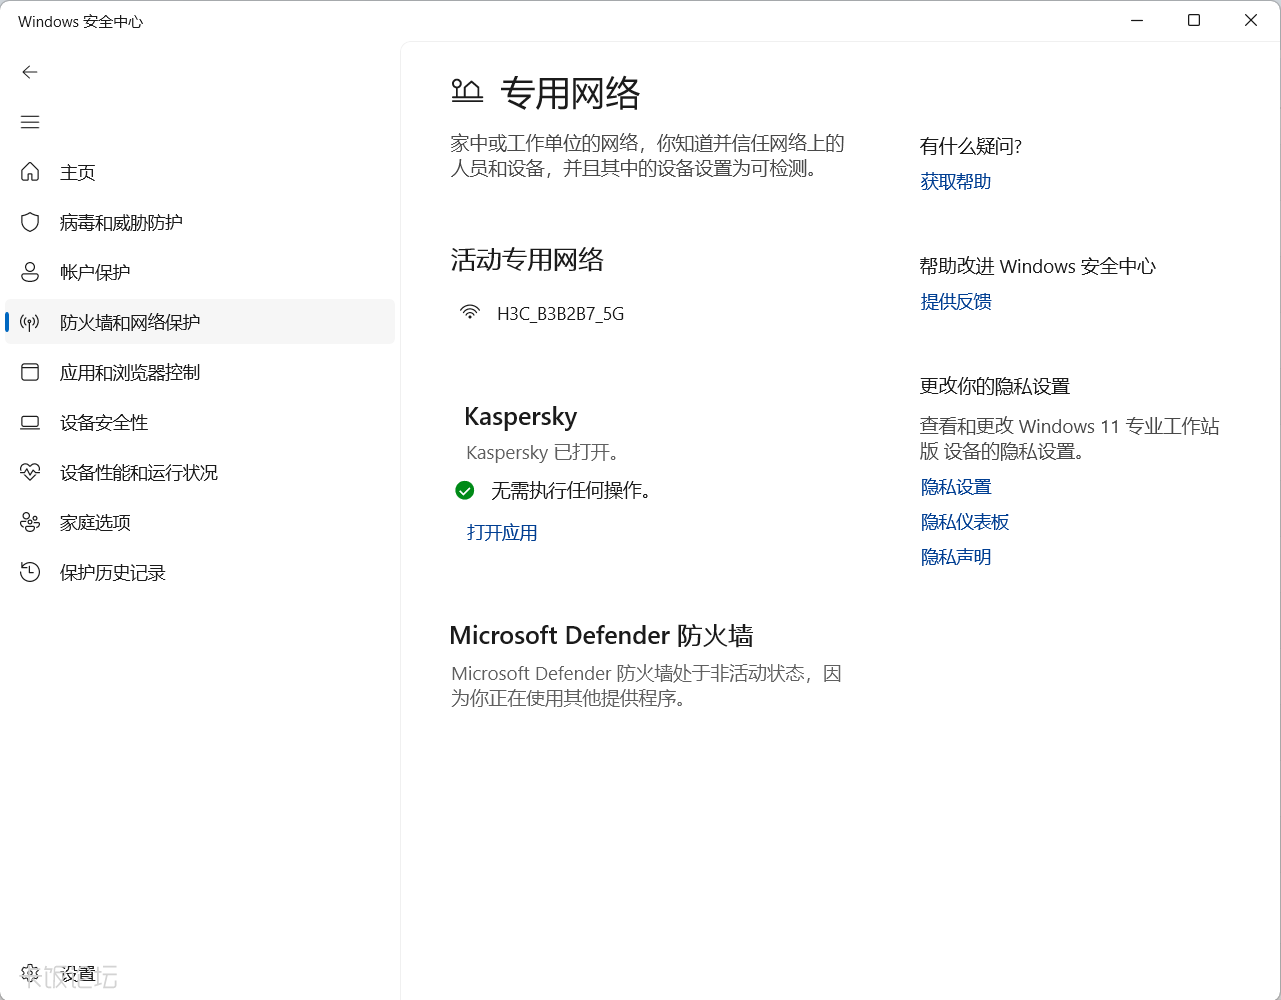Click the heart icon for 设备性能和运行状况
Viewport: 1281px width, 1000px height.
[x=30, y=472]
